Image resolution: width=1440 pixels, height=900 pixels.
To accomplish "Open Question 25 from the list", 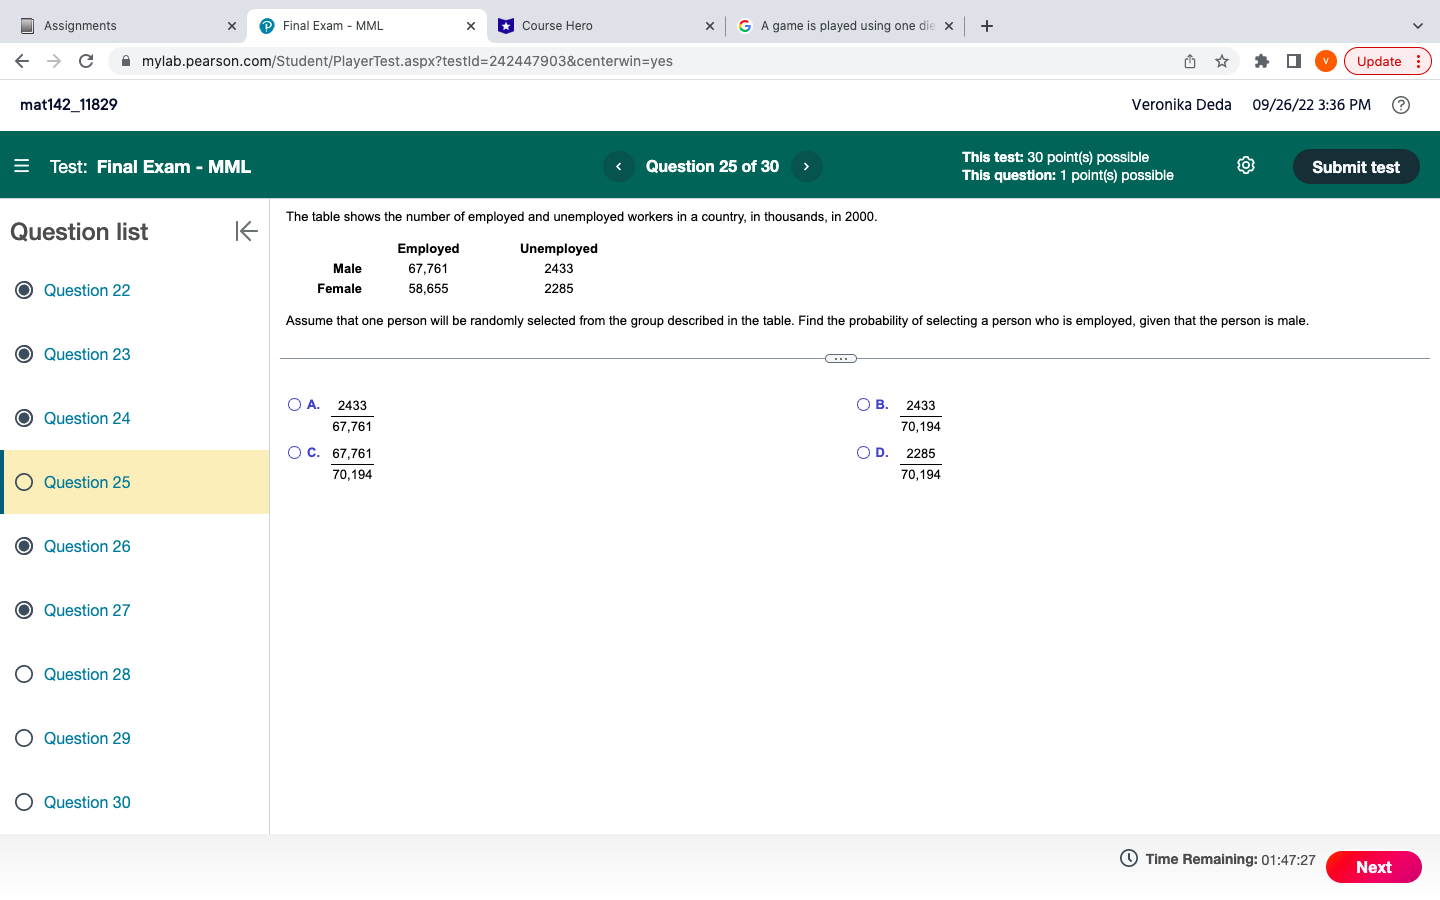I will [87, 482].
